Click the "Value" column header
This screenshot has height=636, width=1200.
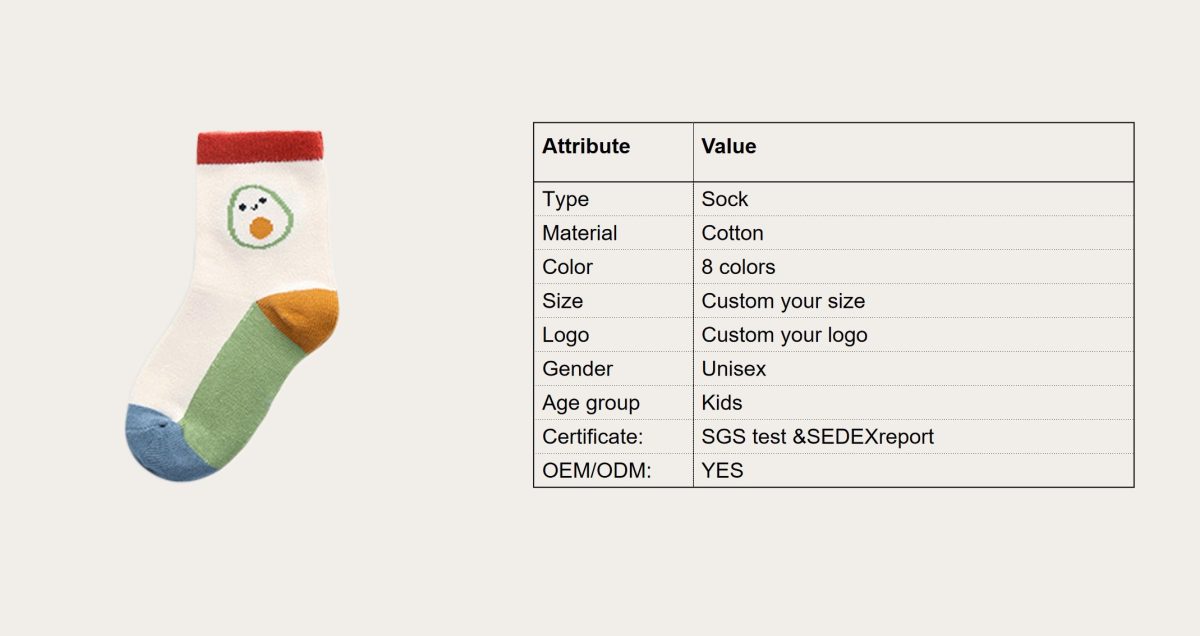click(x=729, y=147)
